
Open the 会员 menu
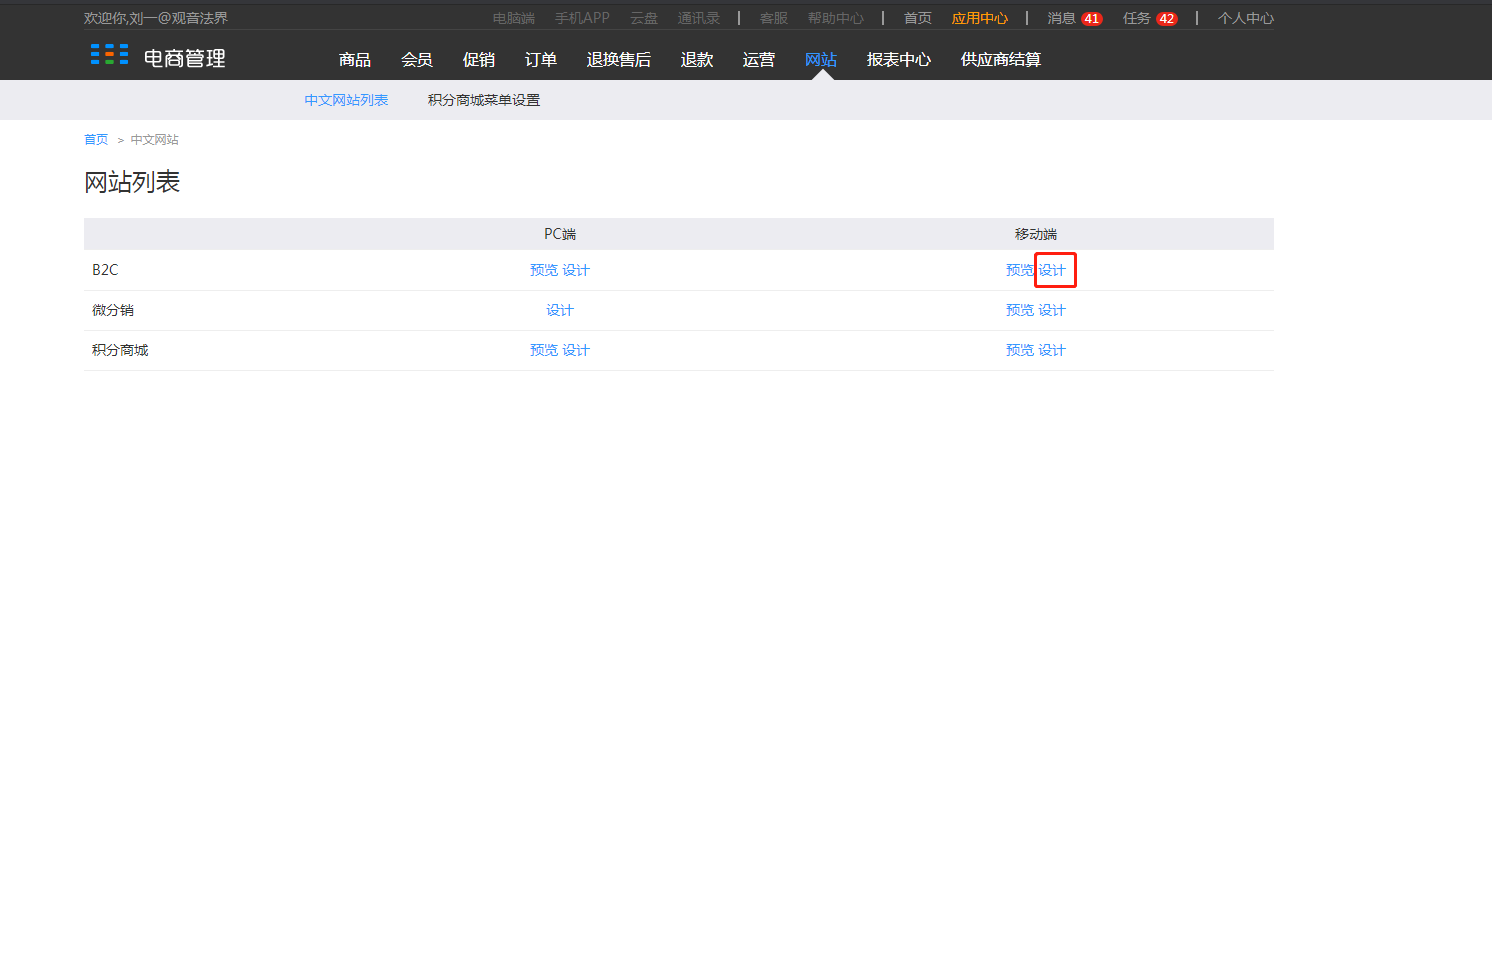click(417, 60)
